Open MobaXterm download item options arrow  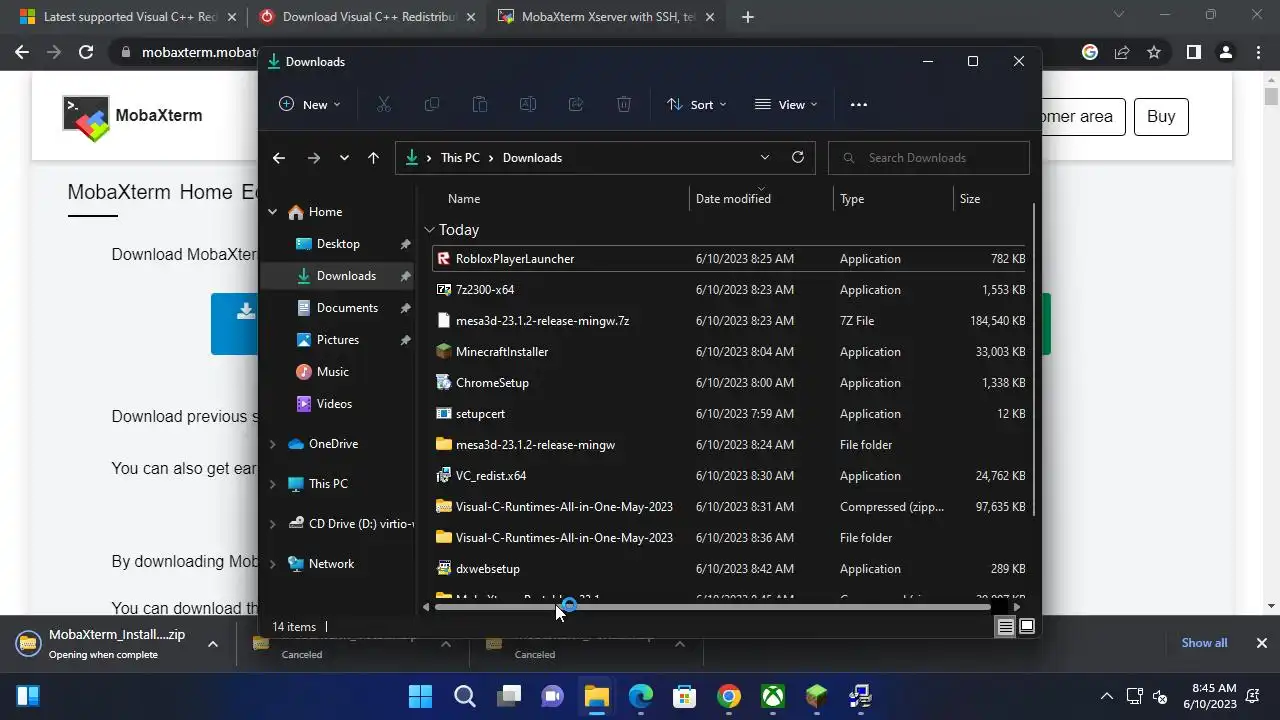click(212, 644)
